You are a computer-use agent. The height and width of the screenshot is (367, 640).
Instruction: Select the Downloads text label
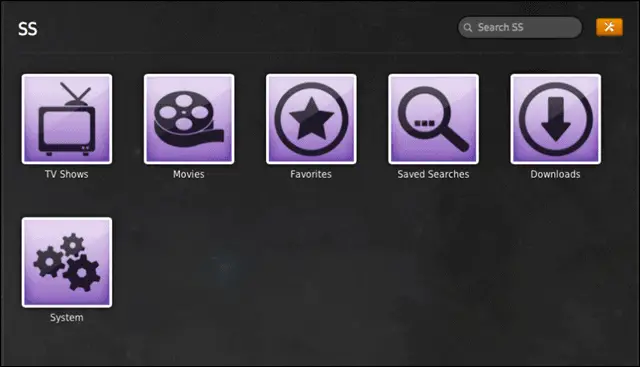(556, 174)
